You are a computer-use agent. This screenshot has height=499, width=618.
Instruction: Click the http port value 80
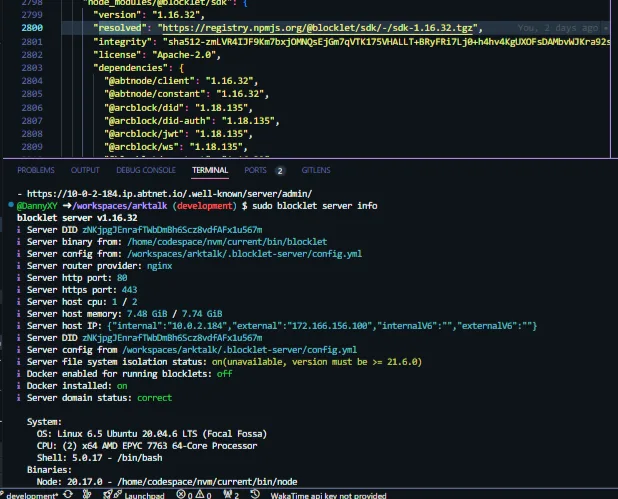tap(122, 278)
